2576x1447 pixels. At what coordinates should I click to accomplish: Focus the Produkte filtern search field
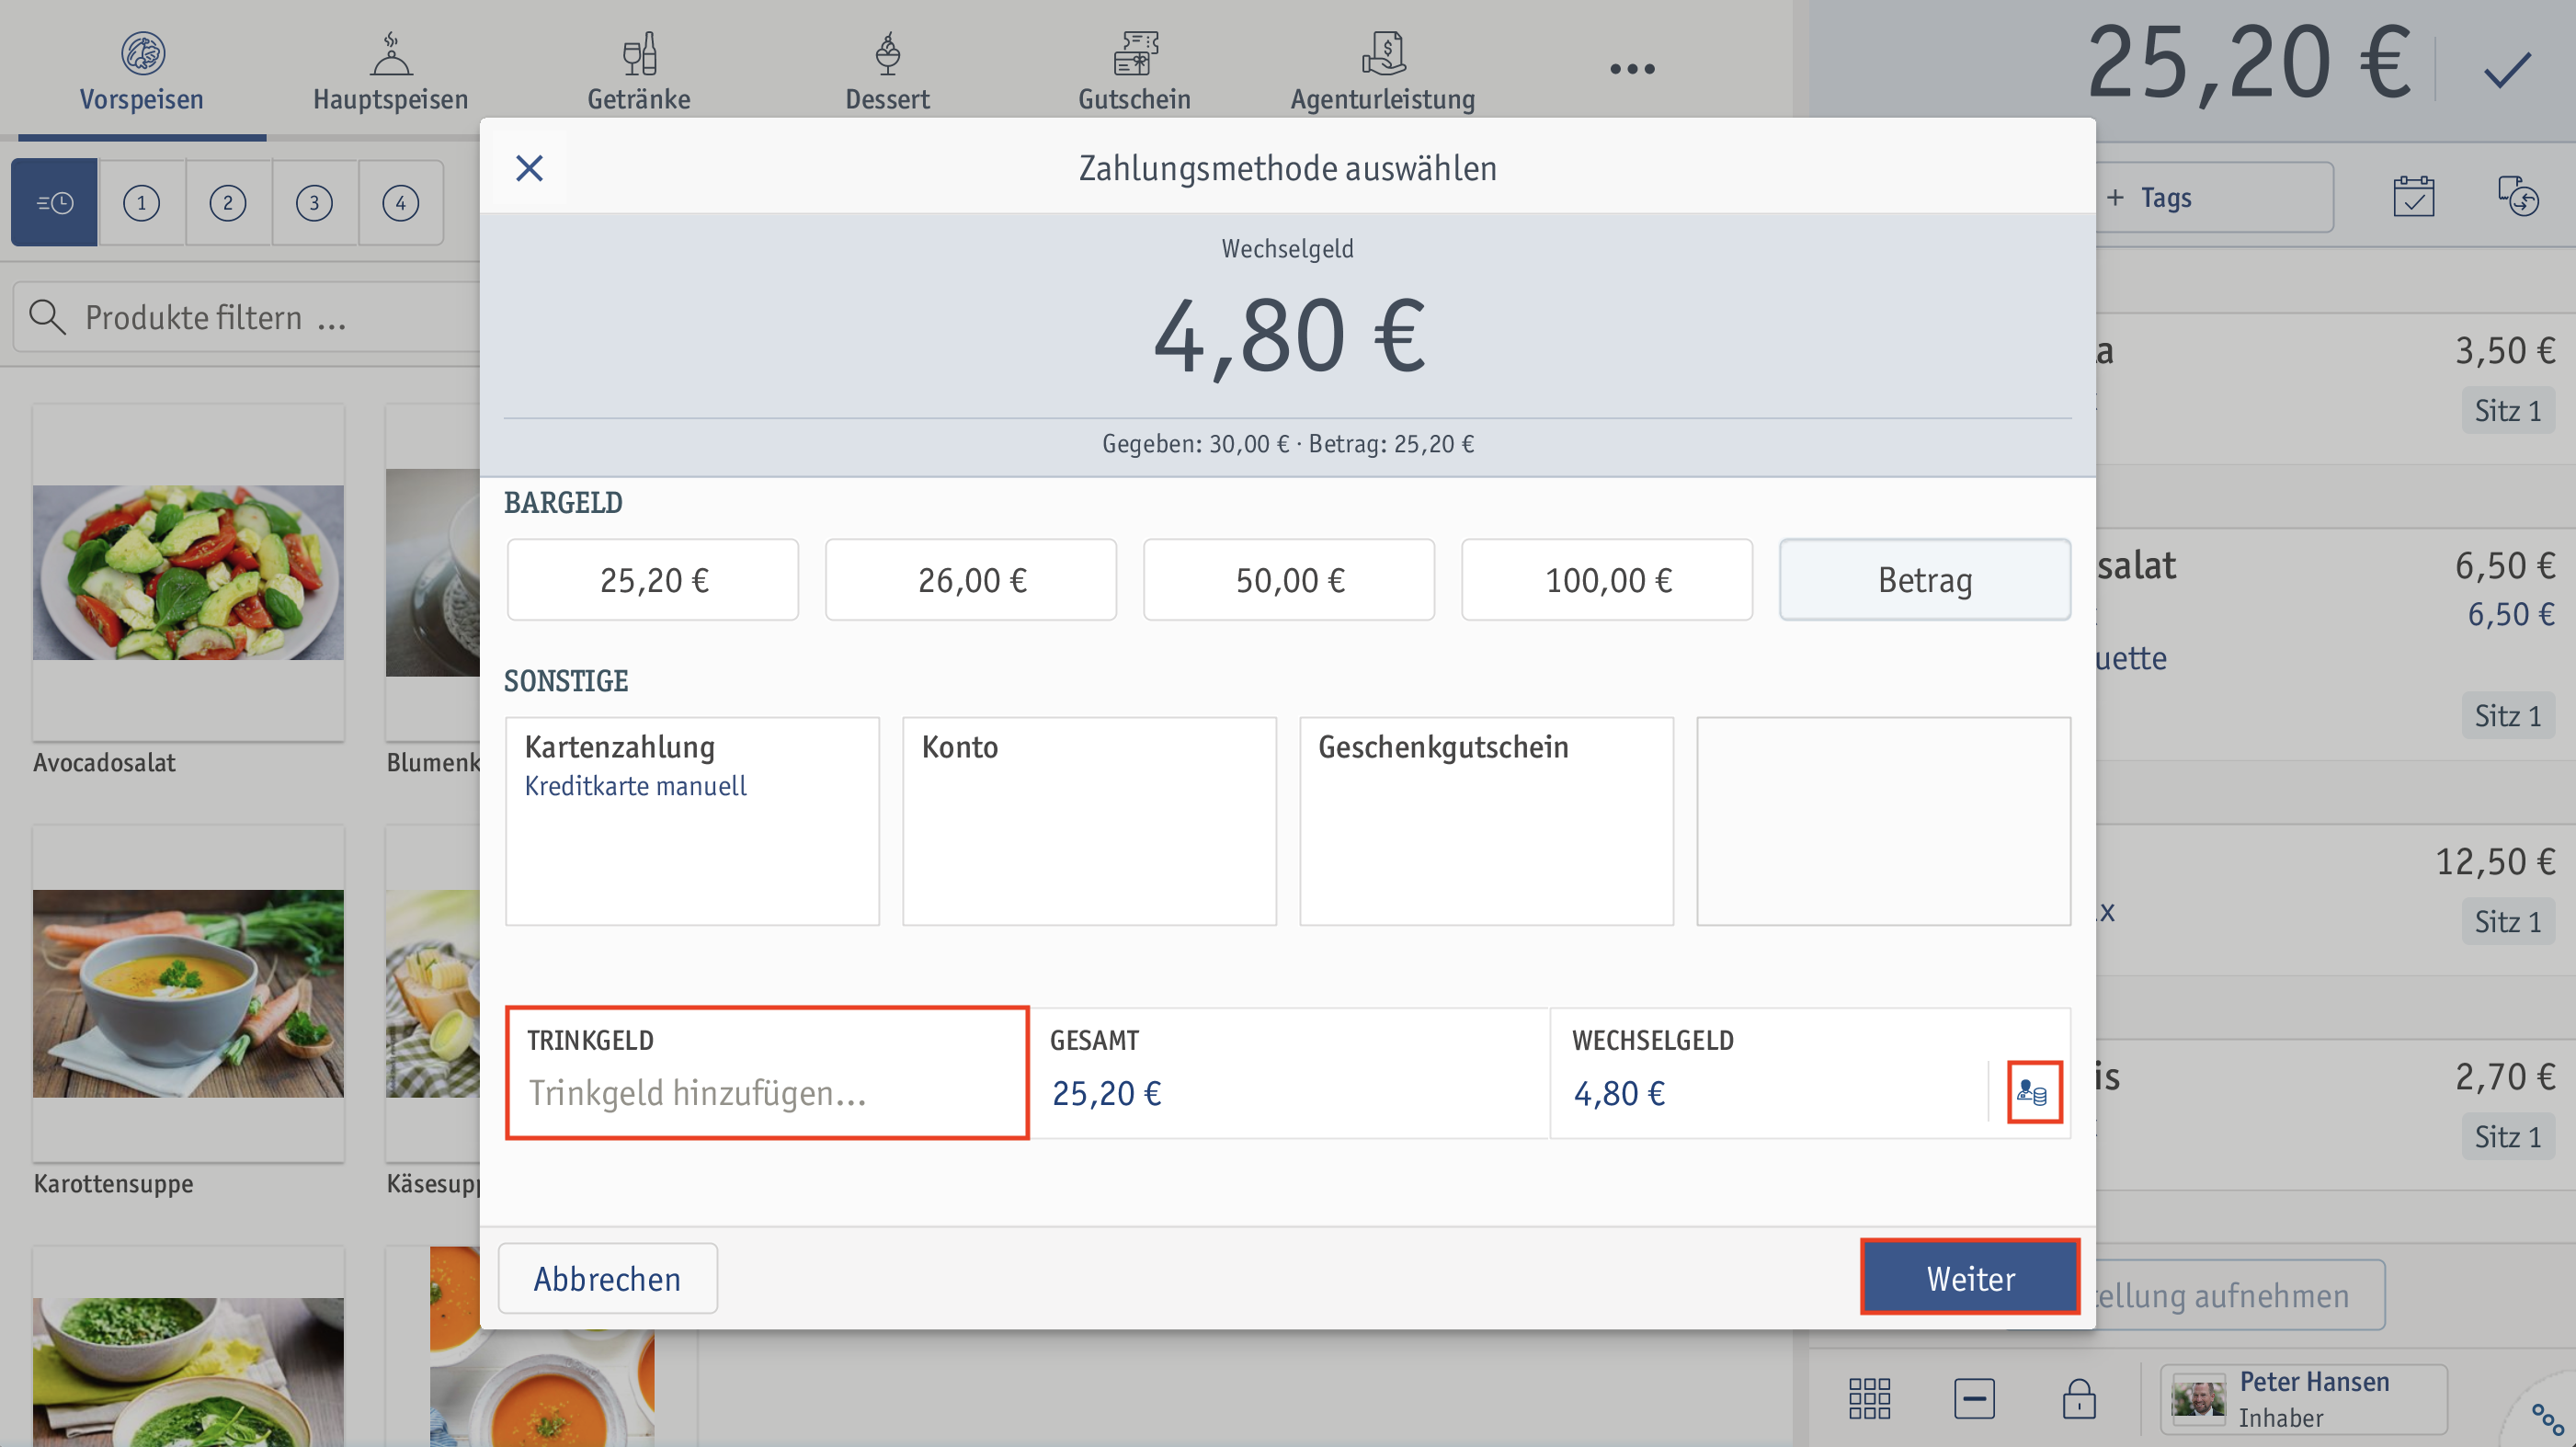click(246, 317)
